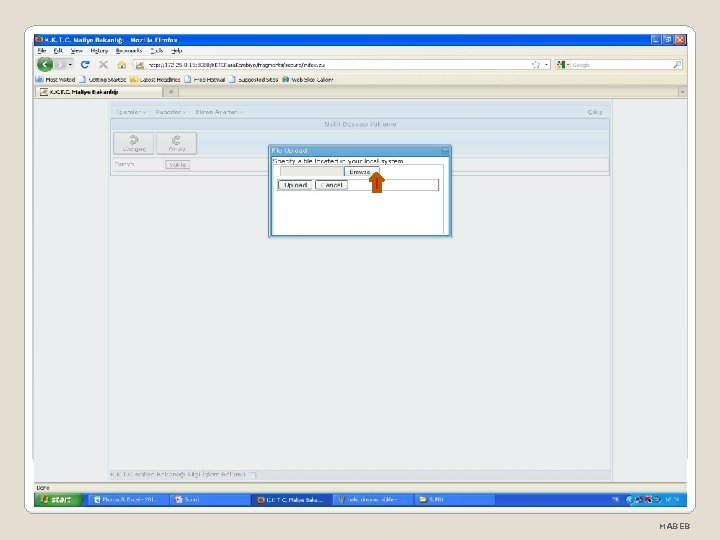Open the History menu
Screen dimensions: 720x540
tap(99, 51)
